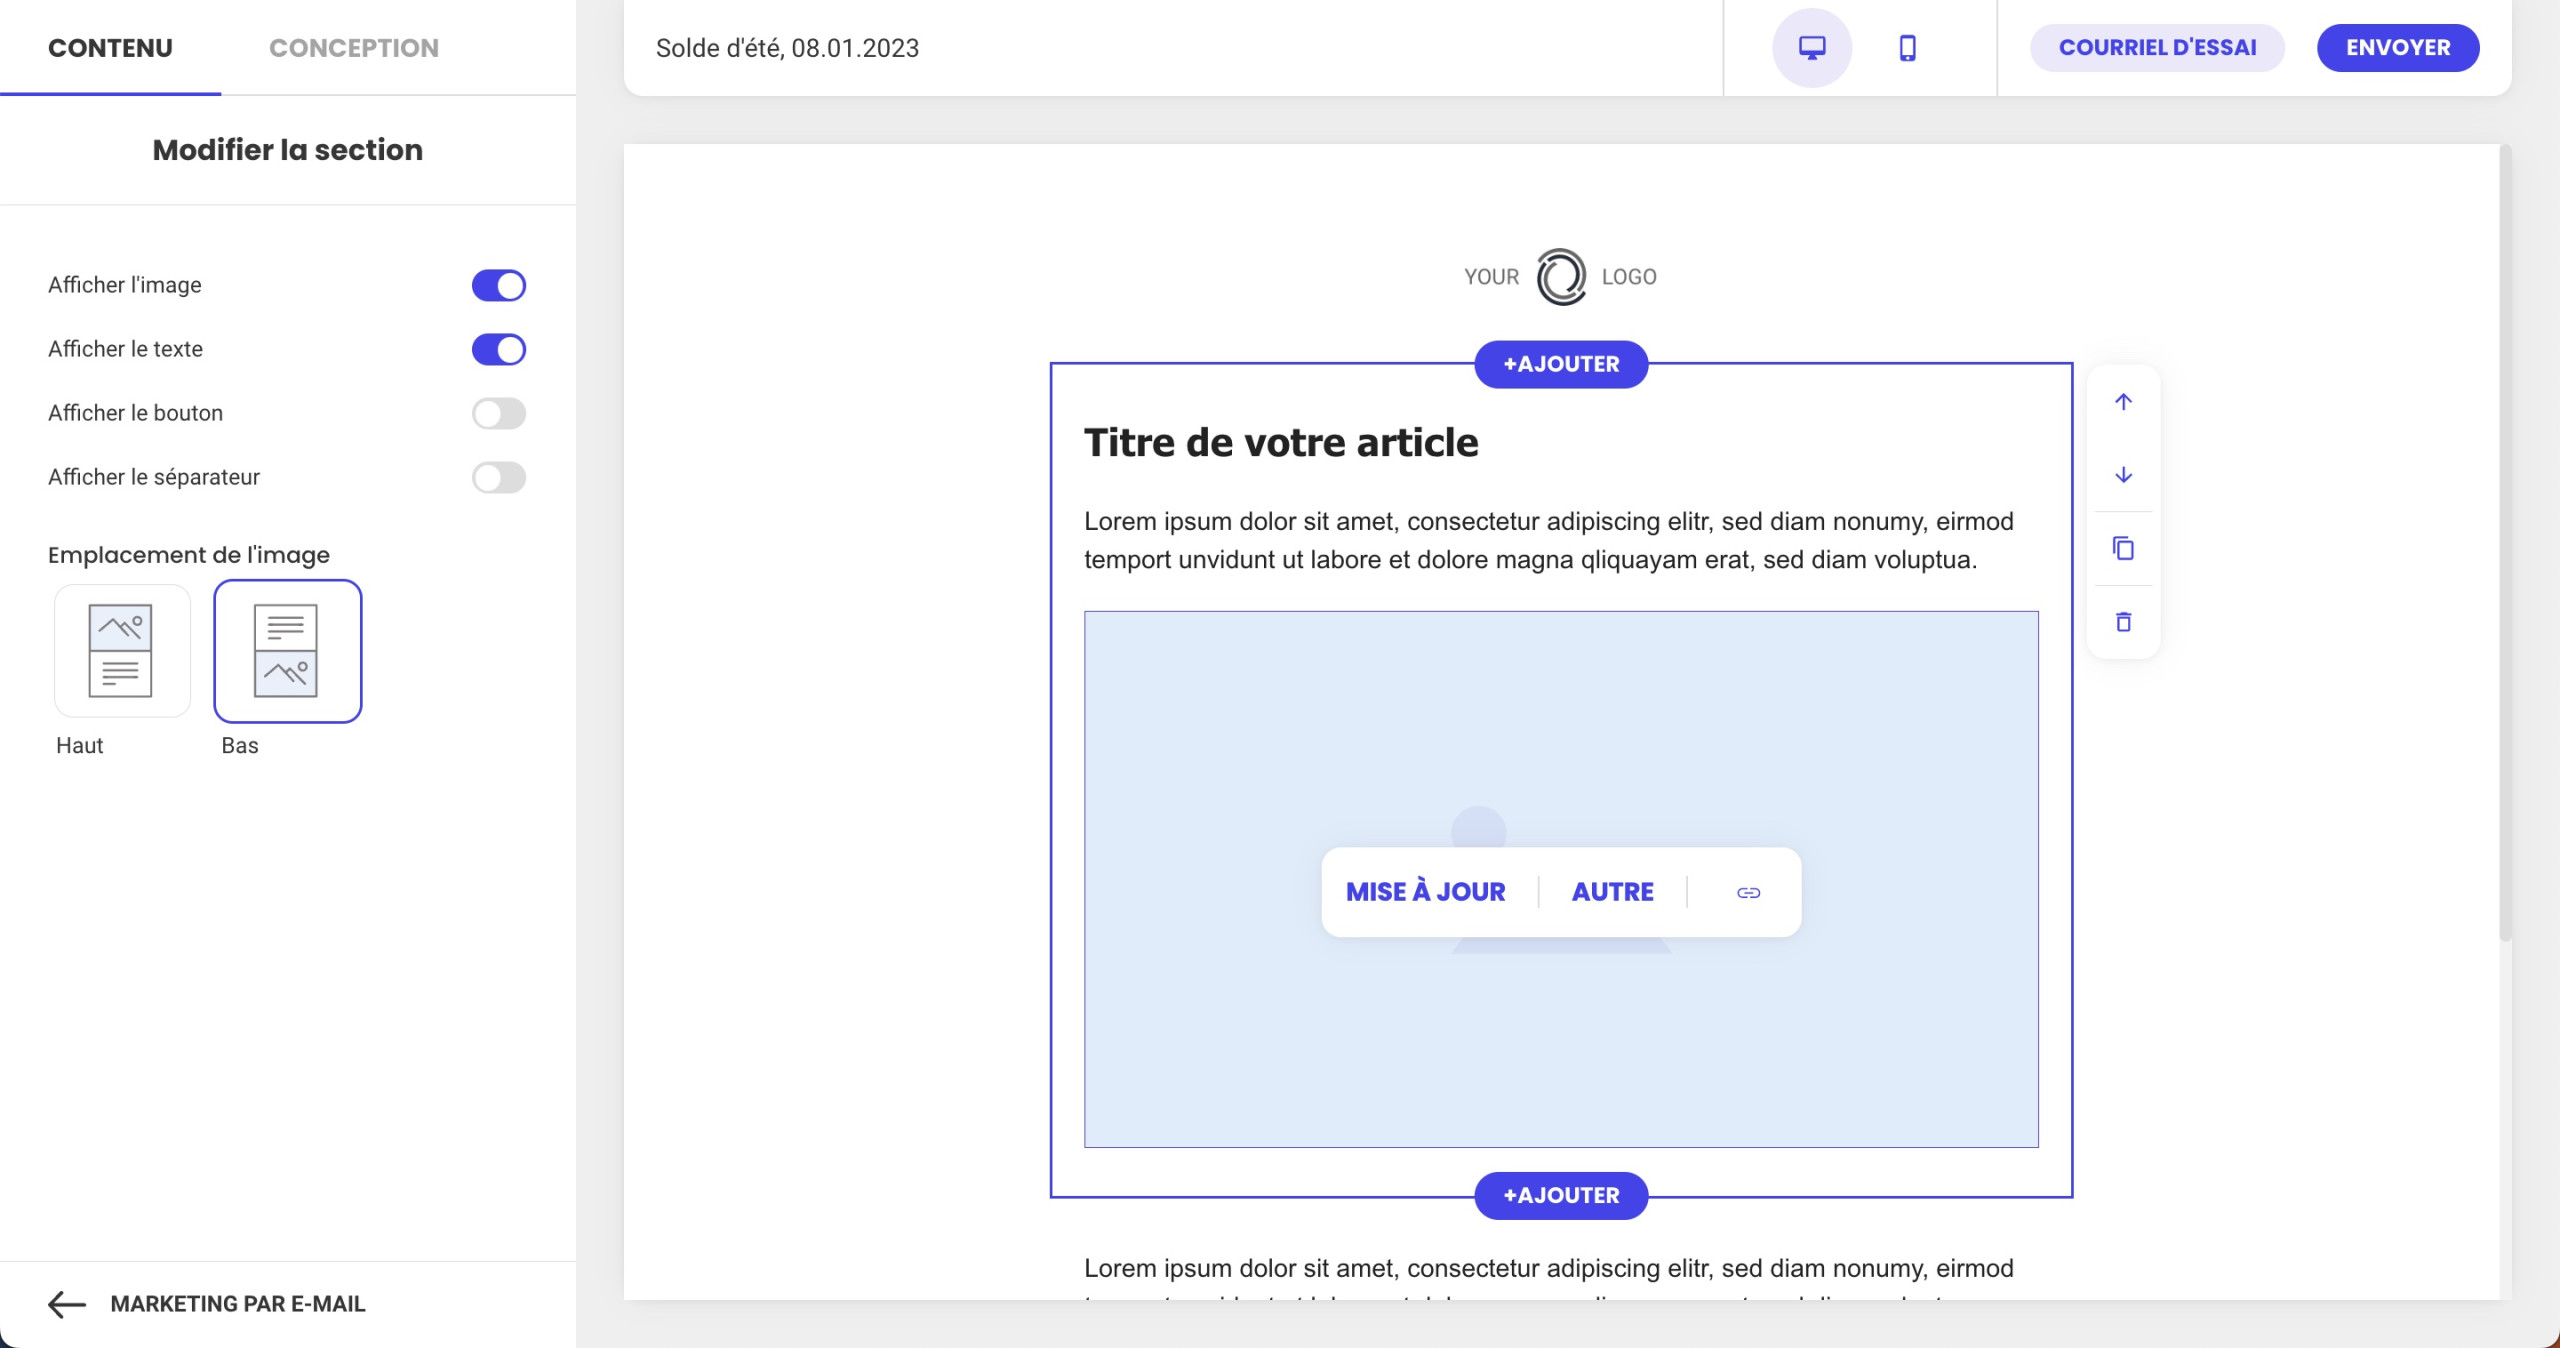The height and width of the screenshot is (1348, 2560).
Task: Open the CONCEPTION tab
Action: [x=353, y=48]
